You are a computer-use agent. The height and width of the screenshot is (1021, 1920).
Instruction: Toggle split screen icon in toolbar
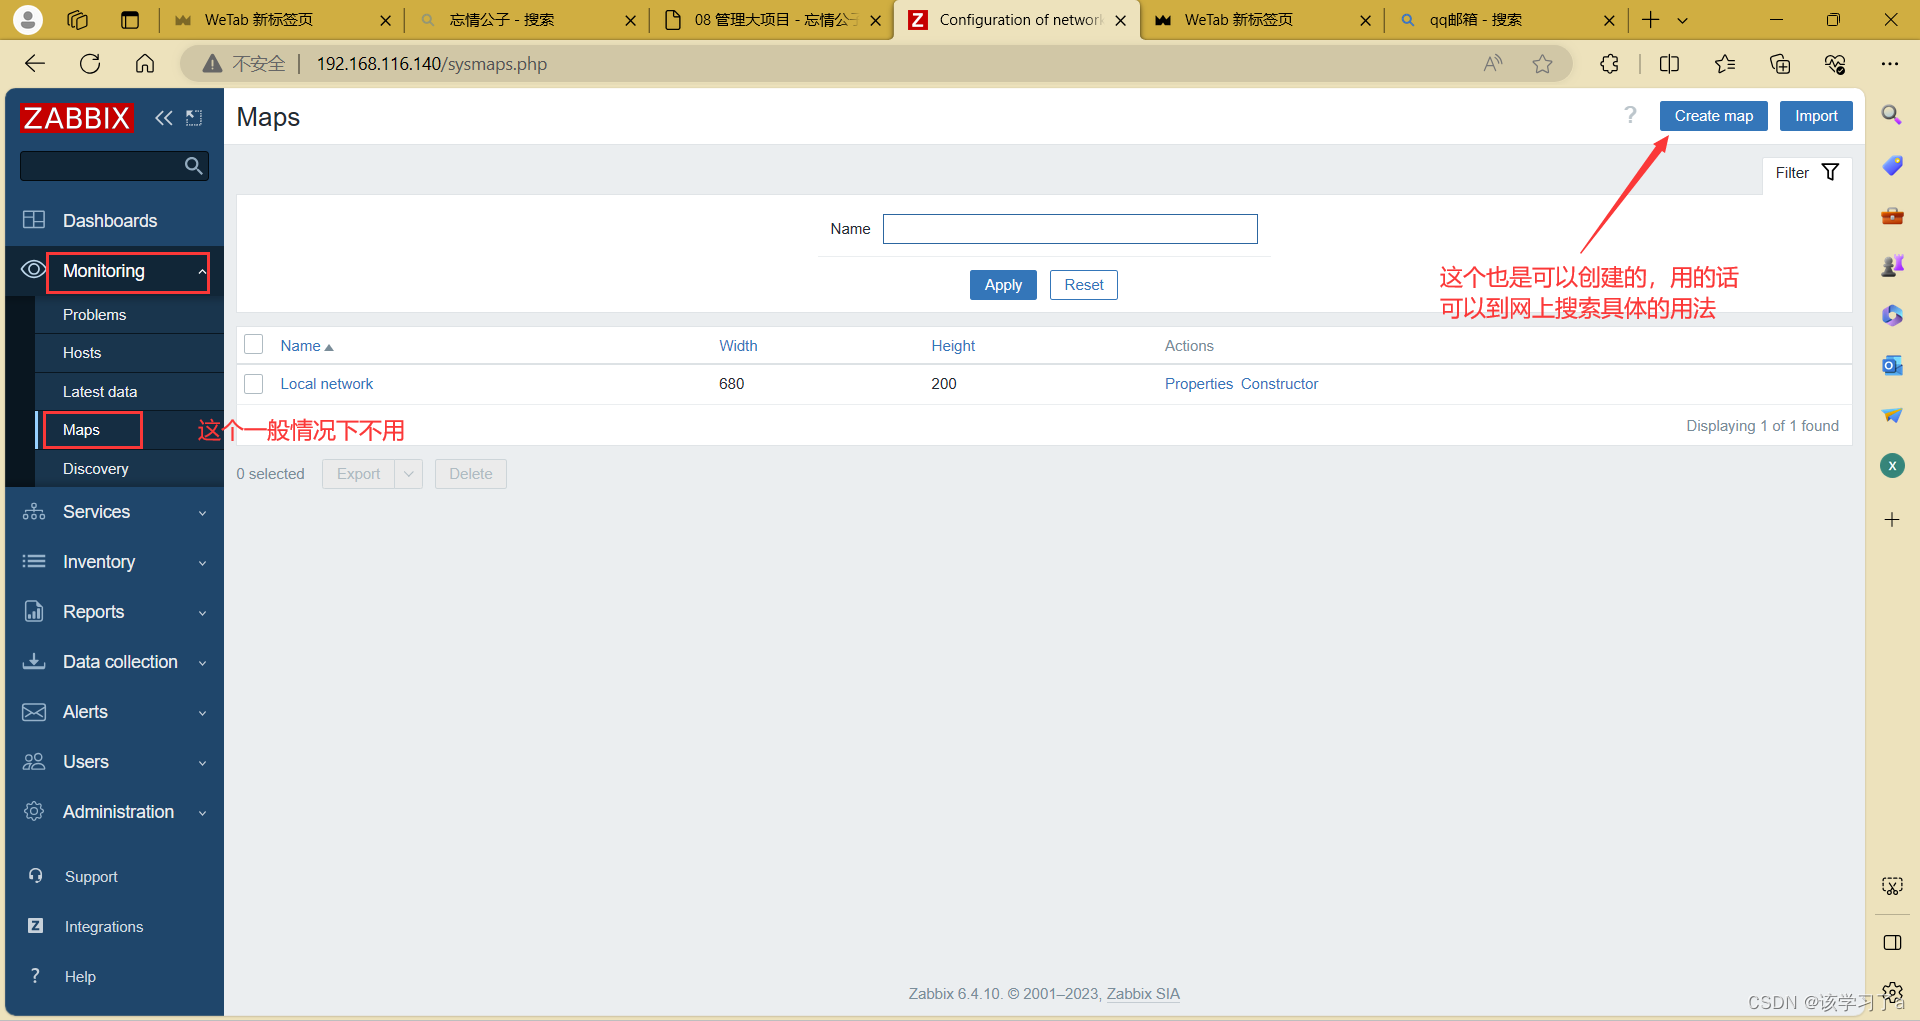point(1669,64)
